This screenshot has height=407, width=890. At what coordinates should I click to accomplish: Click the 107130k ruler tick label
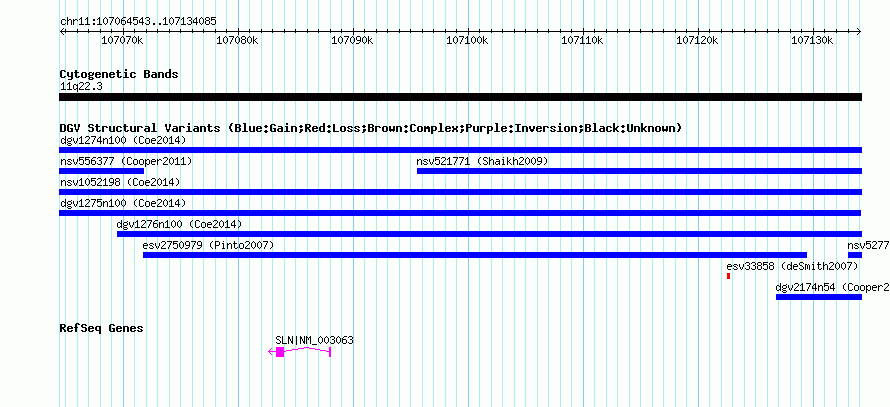point(813,40)
